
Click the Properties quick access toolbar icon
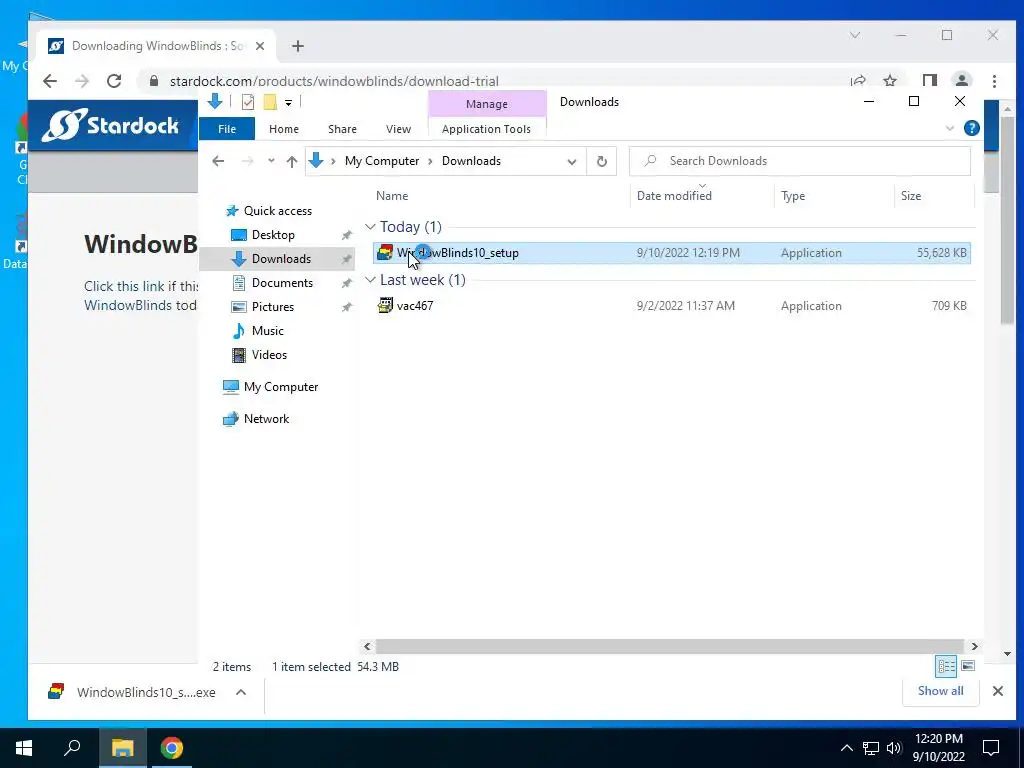(x=248, y=102)
